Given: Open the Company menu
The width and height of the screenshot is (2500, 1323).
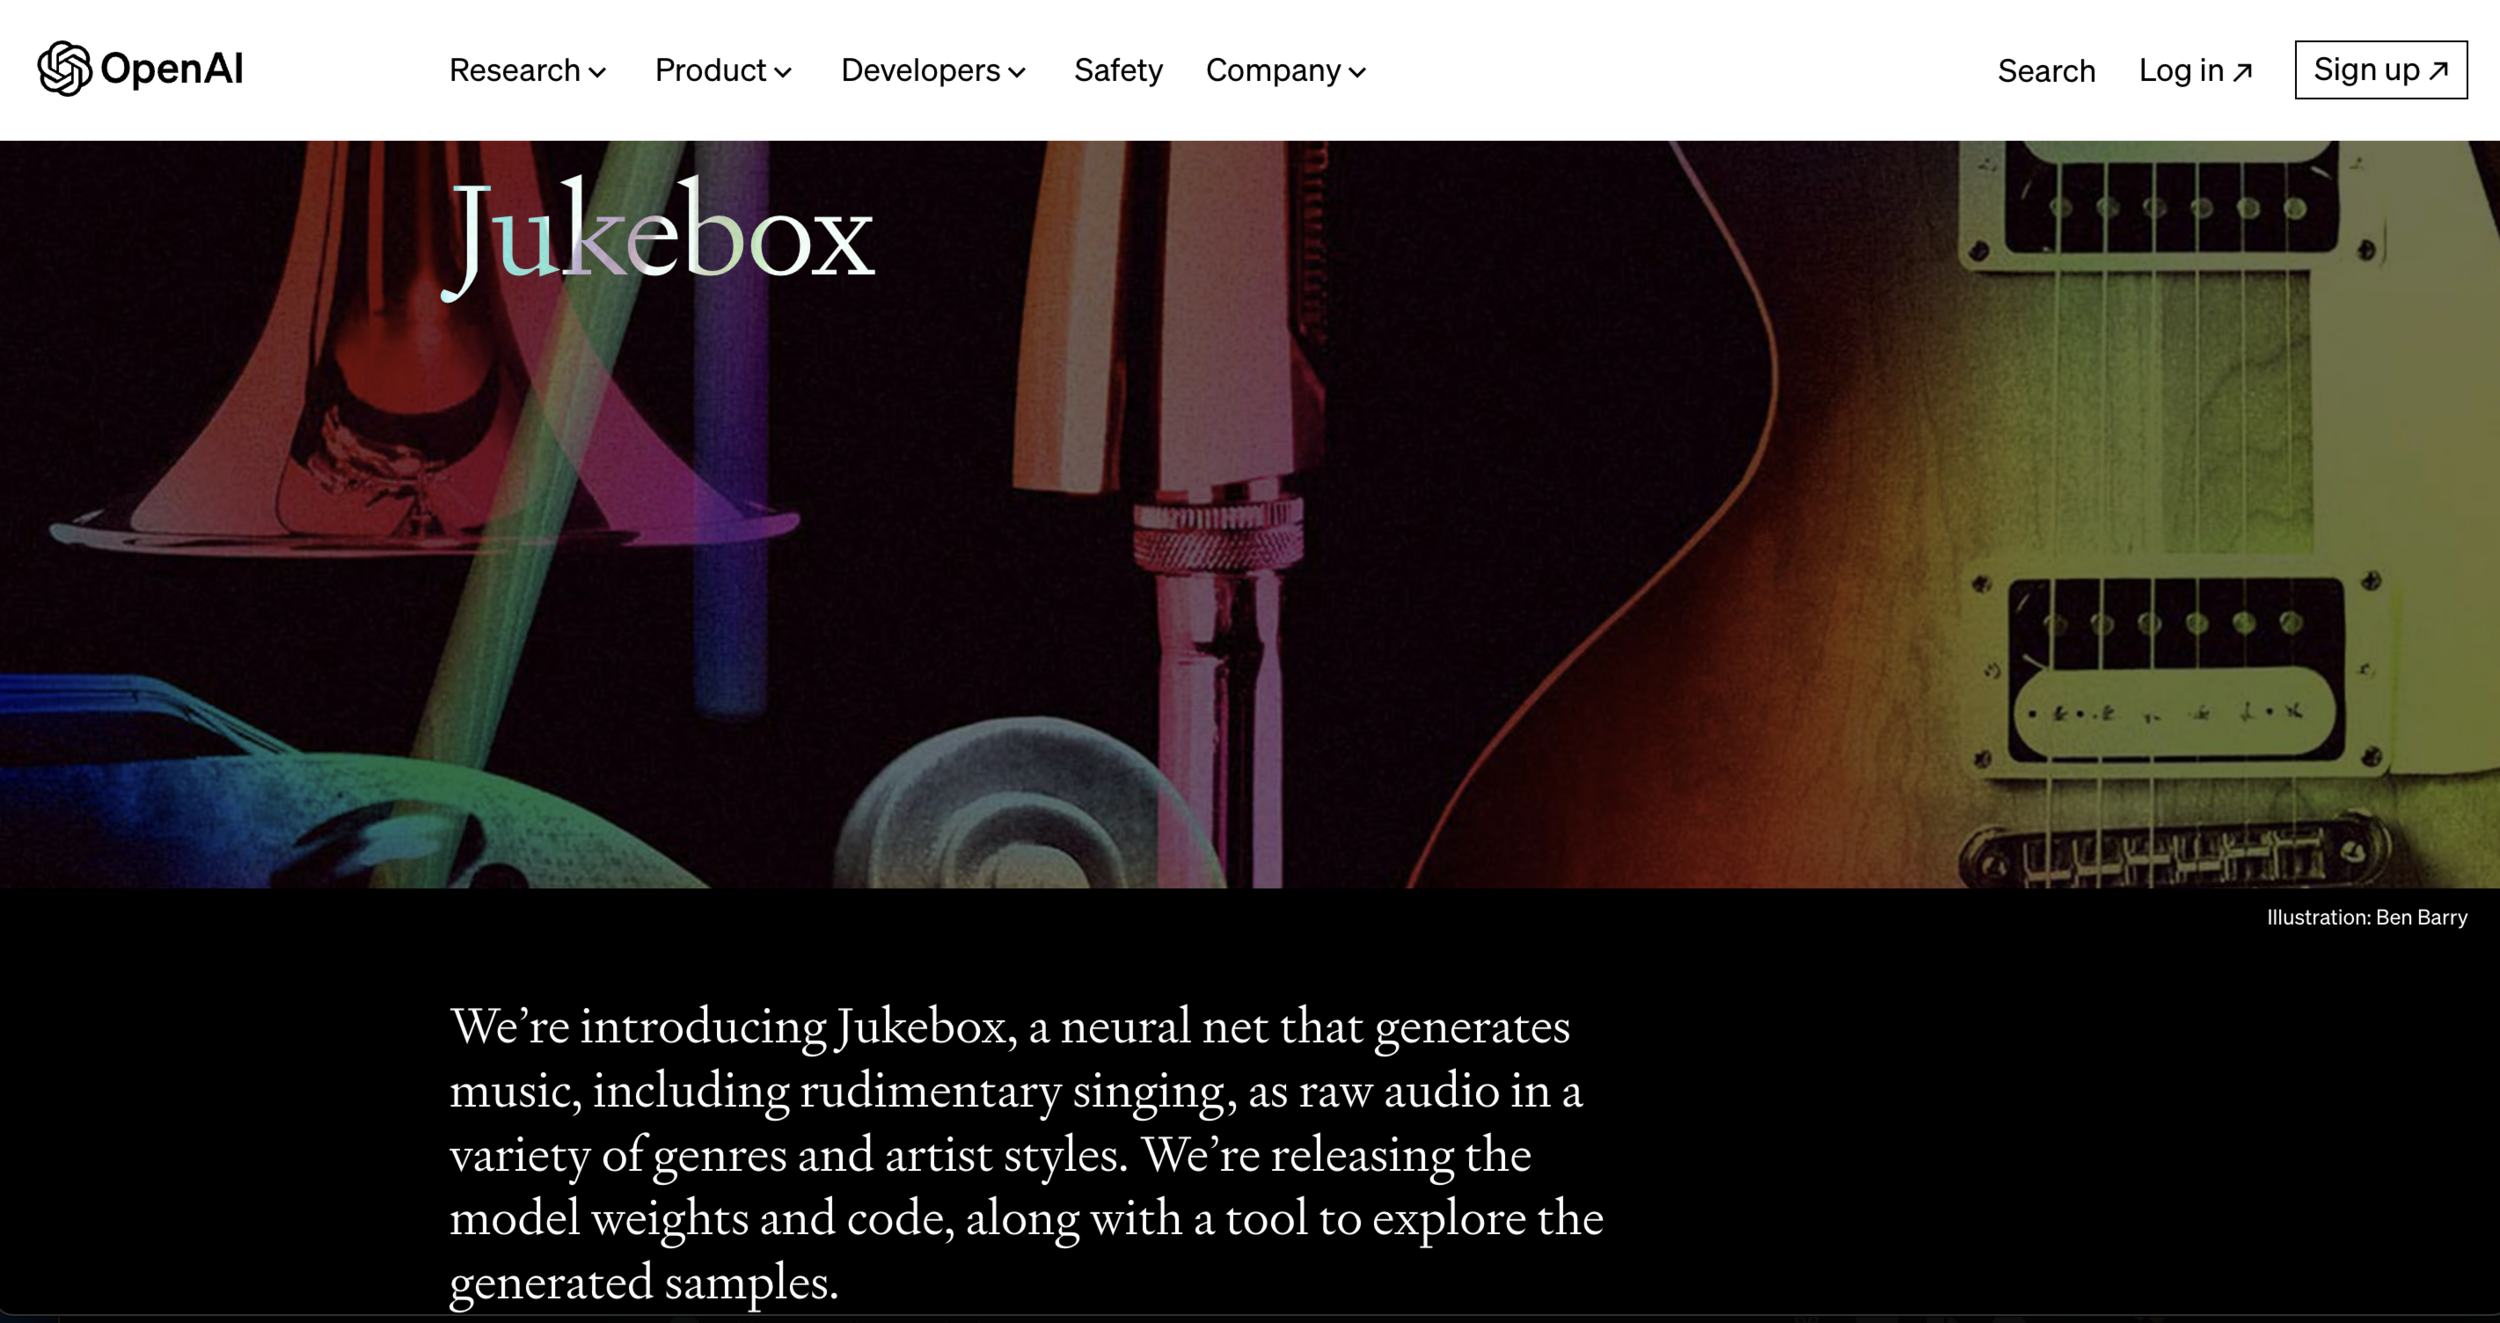Looking at the screenshot, I should tap(1286, 70).
